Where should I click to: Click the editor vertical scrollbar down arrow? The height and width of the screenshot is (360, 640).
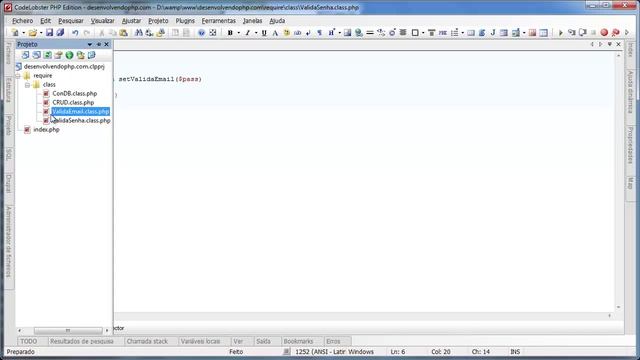pyautogui.click(x=618, y=307)
